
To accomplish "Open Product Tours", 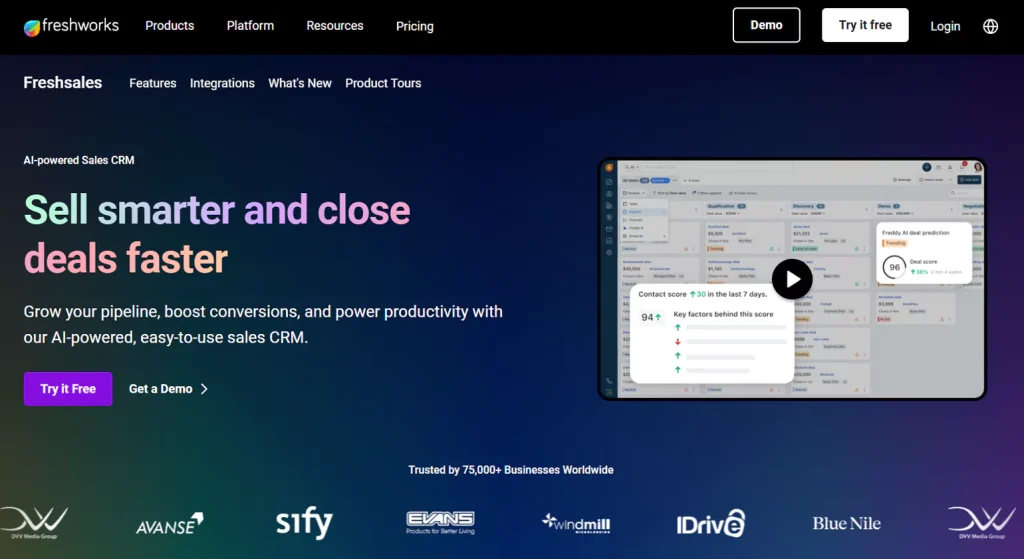I will 383,83.
